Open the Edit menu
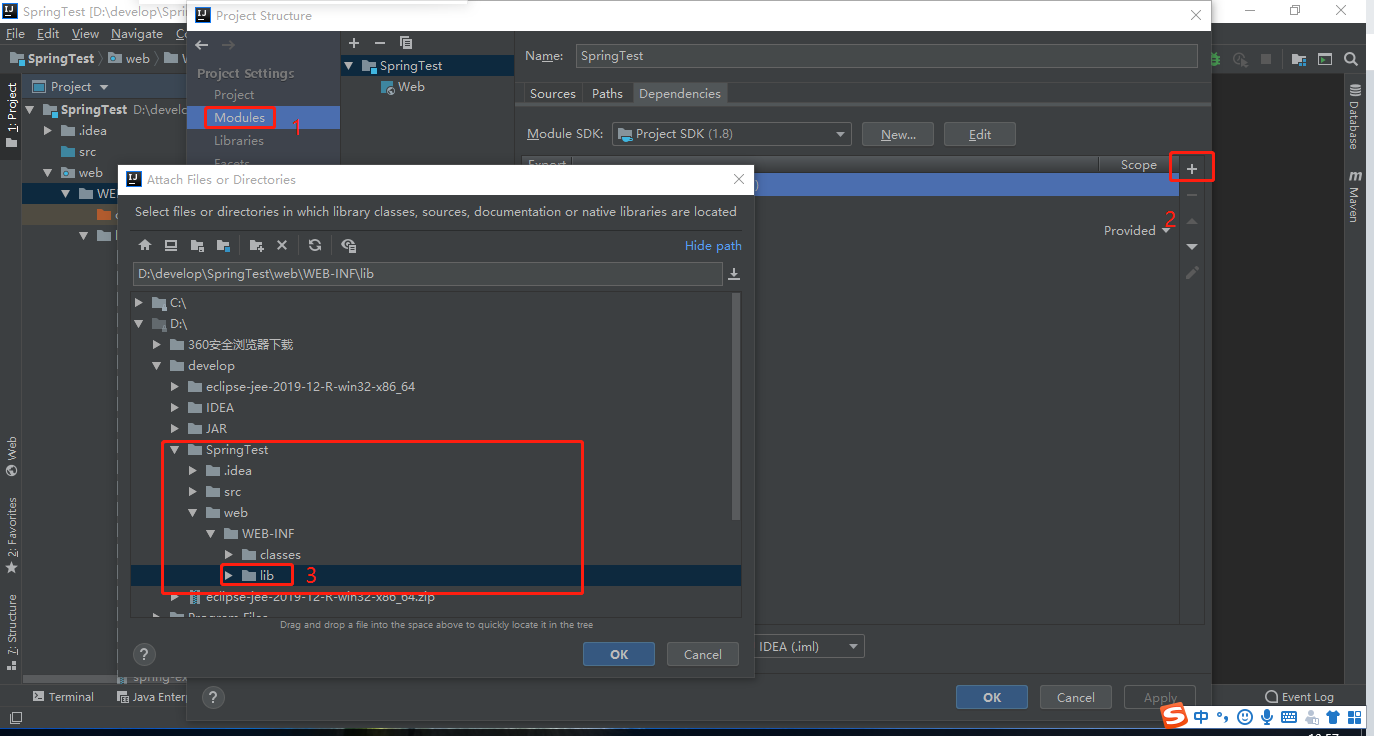Screen dimensions: 1374x736 click(x=48, y=33)
